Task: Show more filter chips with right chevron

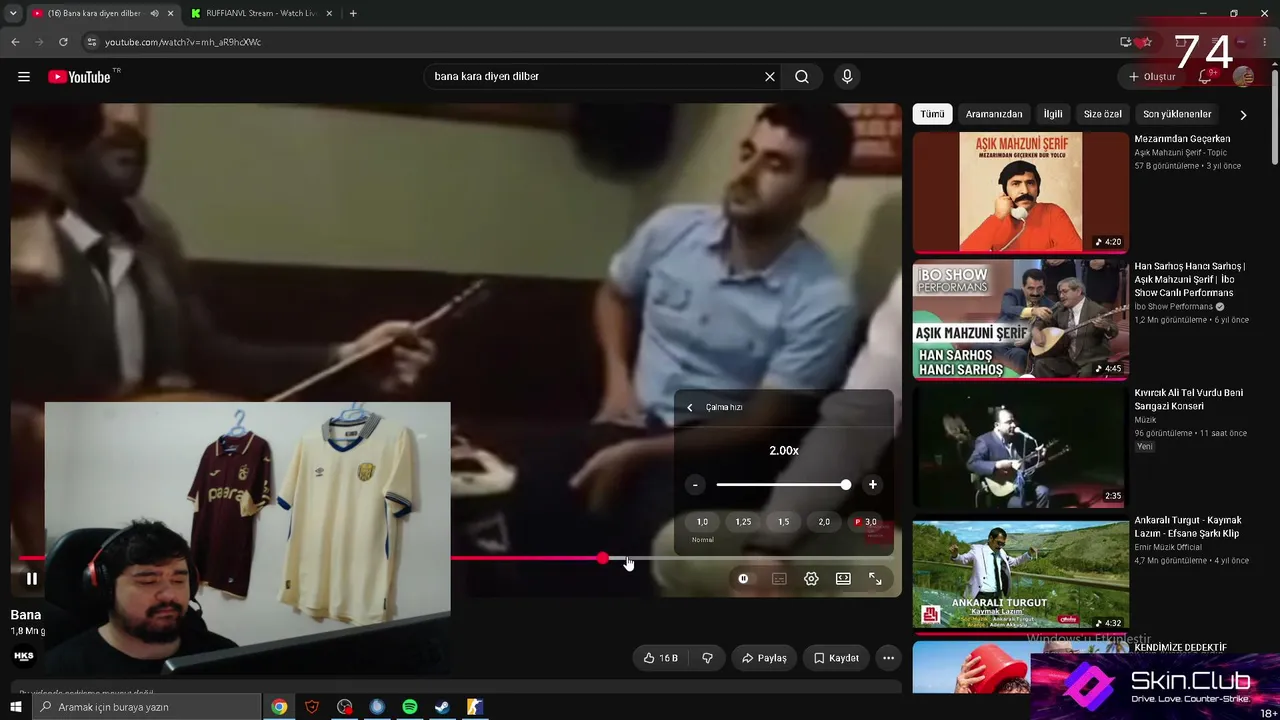Action: point(1243,115)
